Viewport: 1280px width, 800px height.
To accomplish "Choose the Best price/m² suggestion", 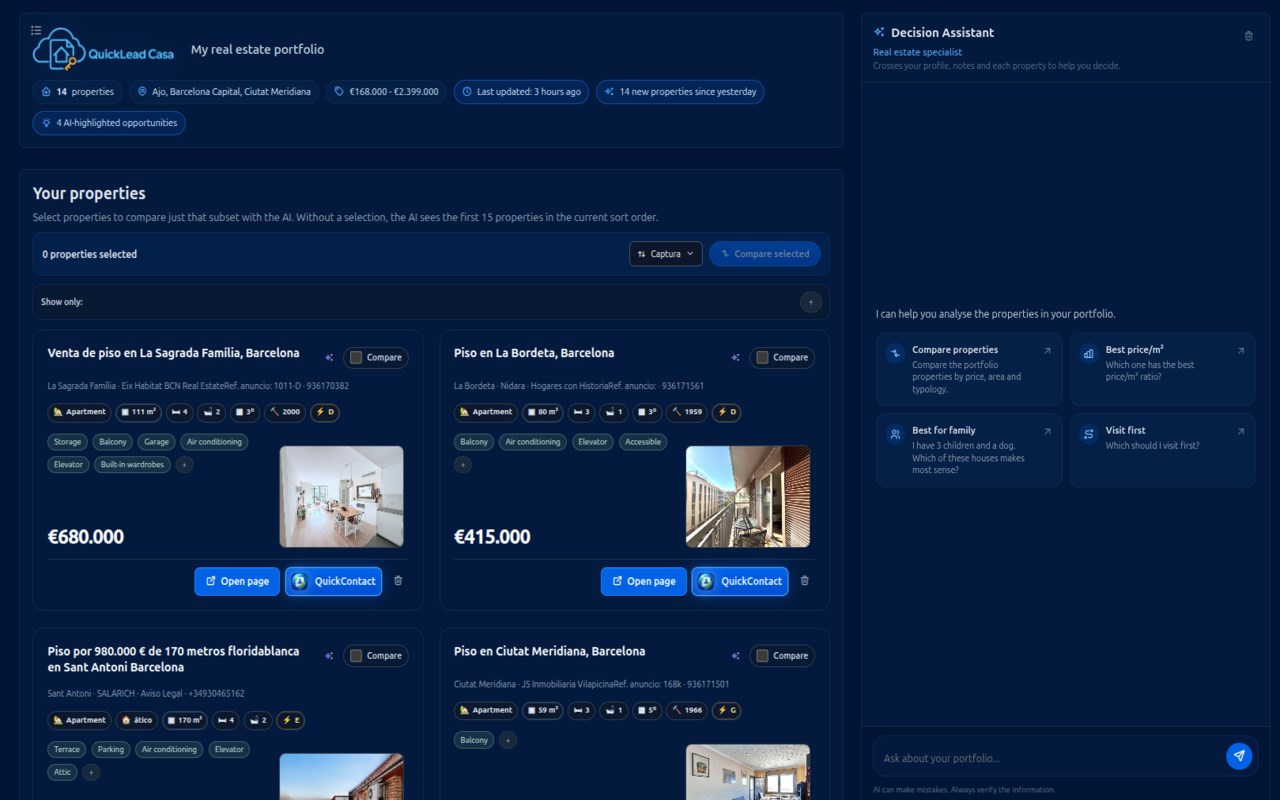I will (x=1162, y=369).
